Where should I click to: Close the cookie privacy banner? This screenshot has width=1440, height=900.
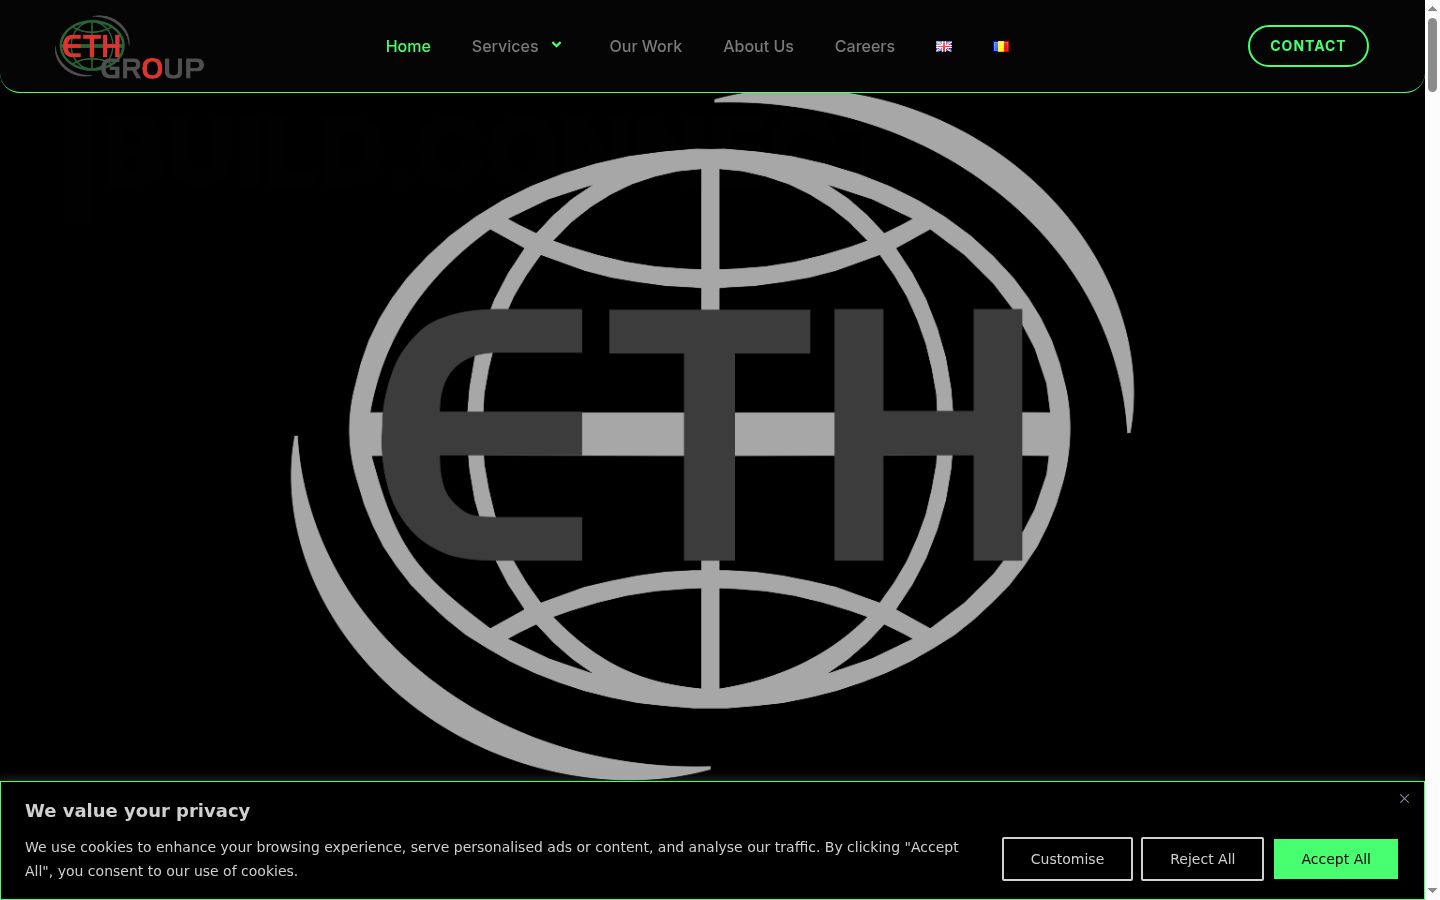point(1404,798)
